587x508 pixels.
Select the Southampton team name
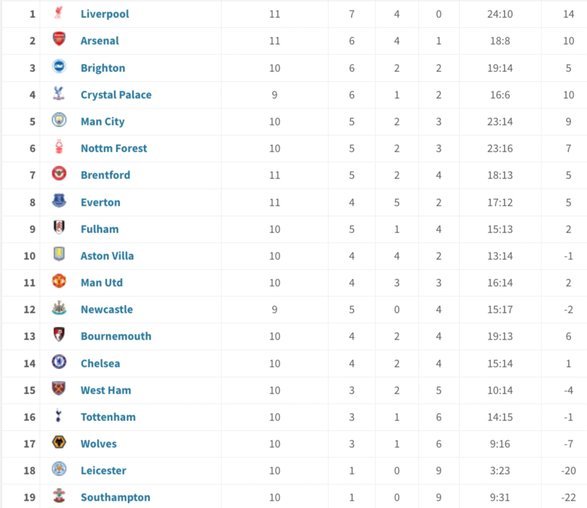pyautogui.click(x=115, y=498)
